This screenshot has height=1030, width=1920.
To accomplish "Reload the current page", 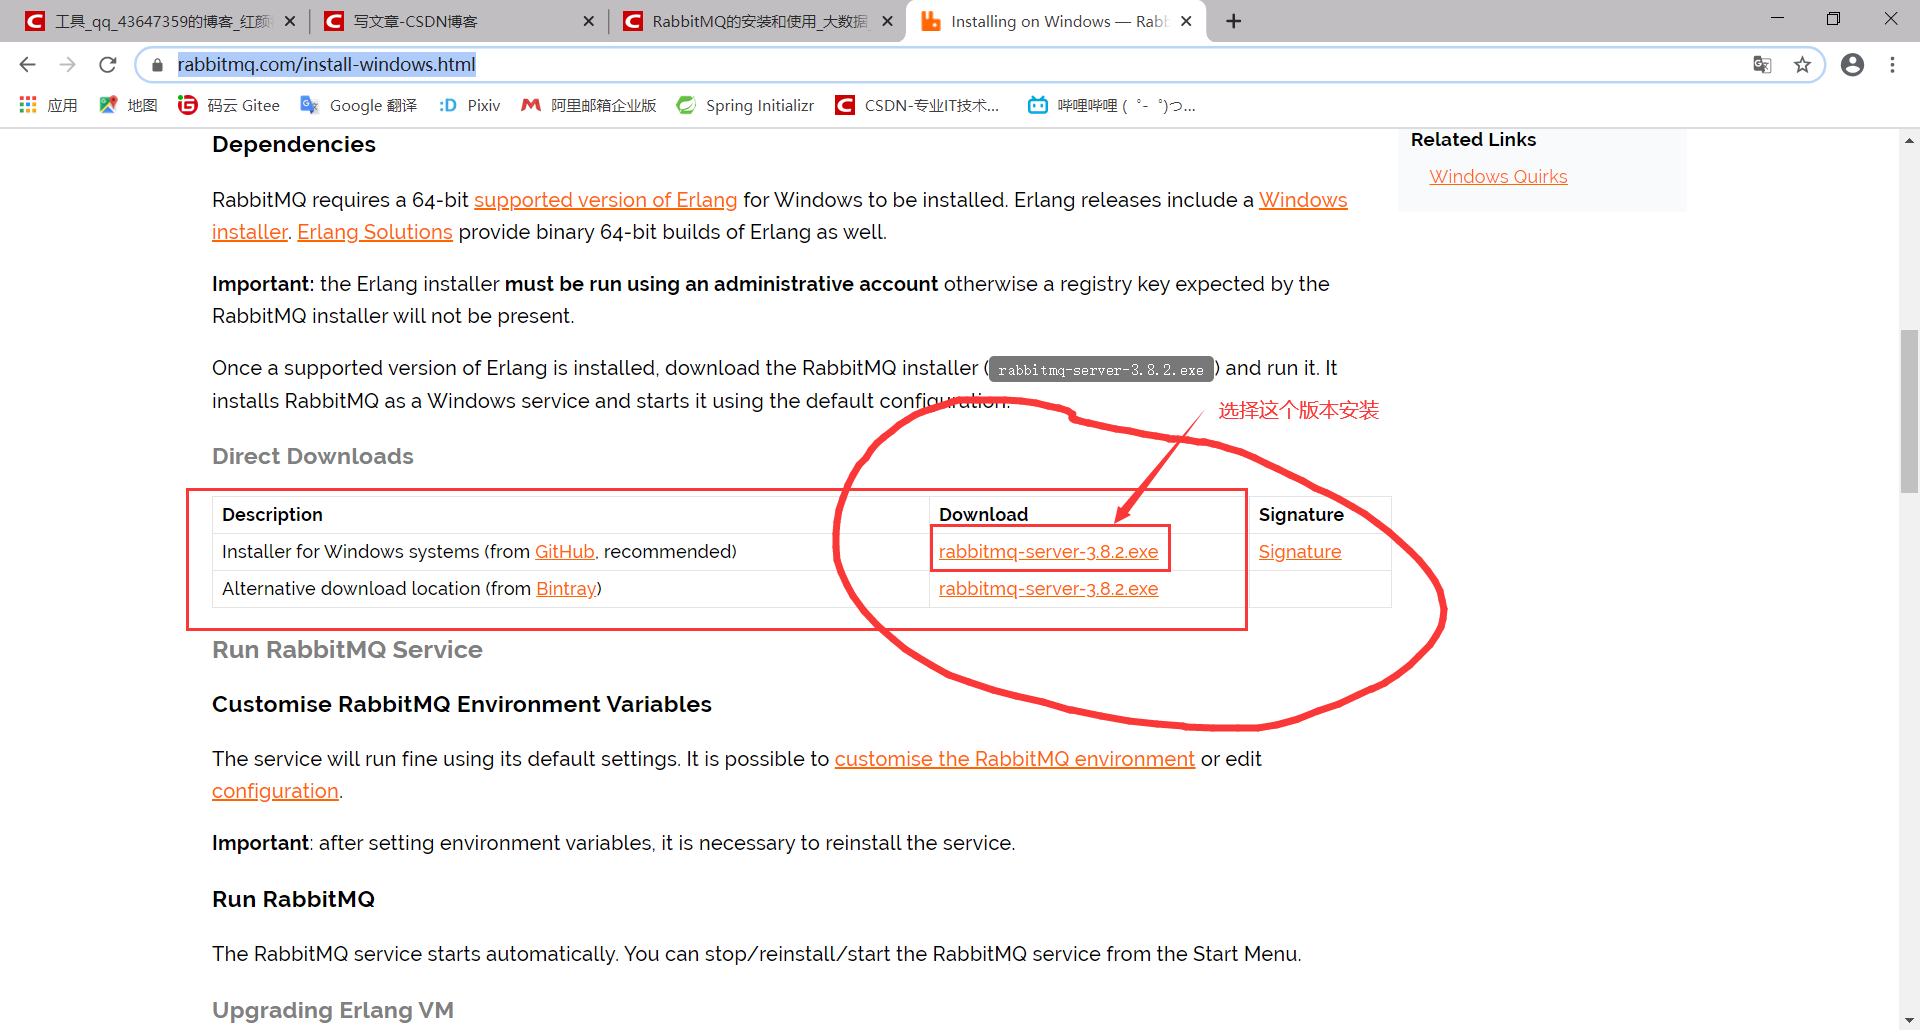I will [x=108, y=65].
